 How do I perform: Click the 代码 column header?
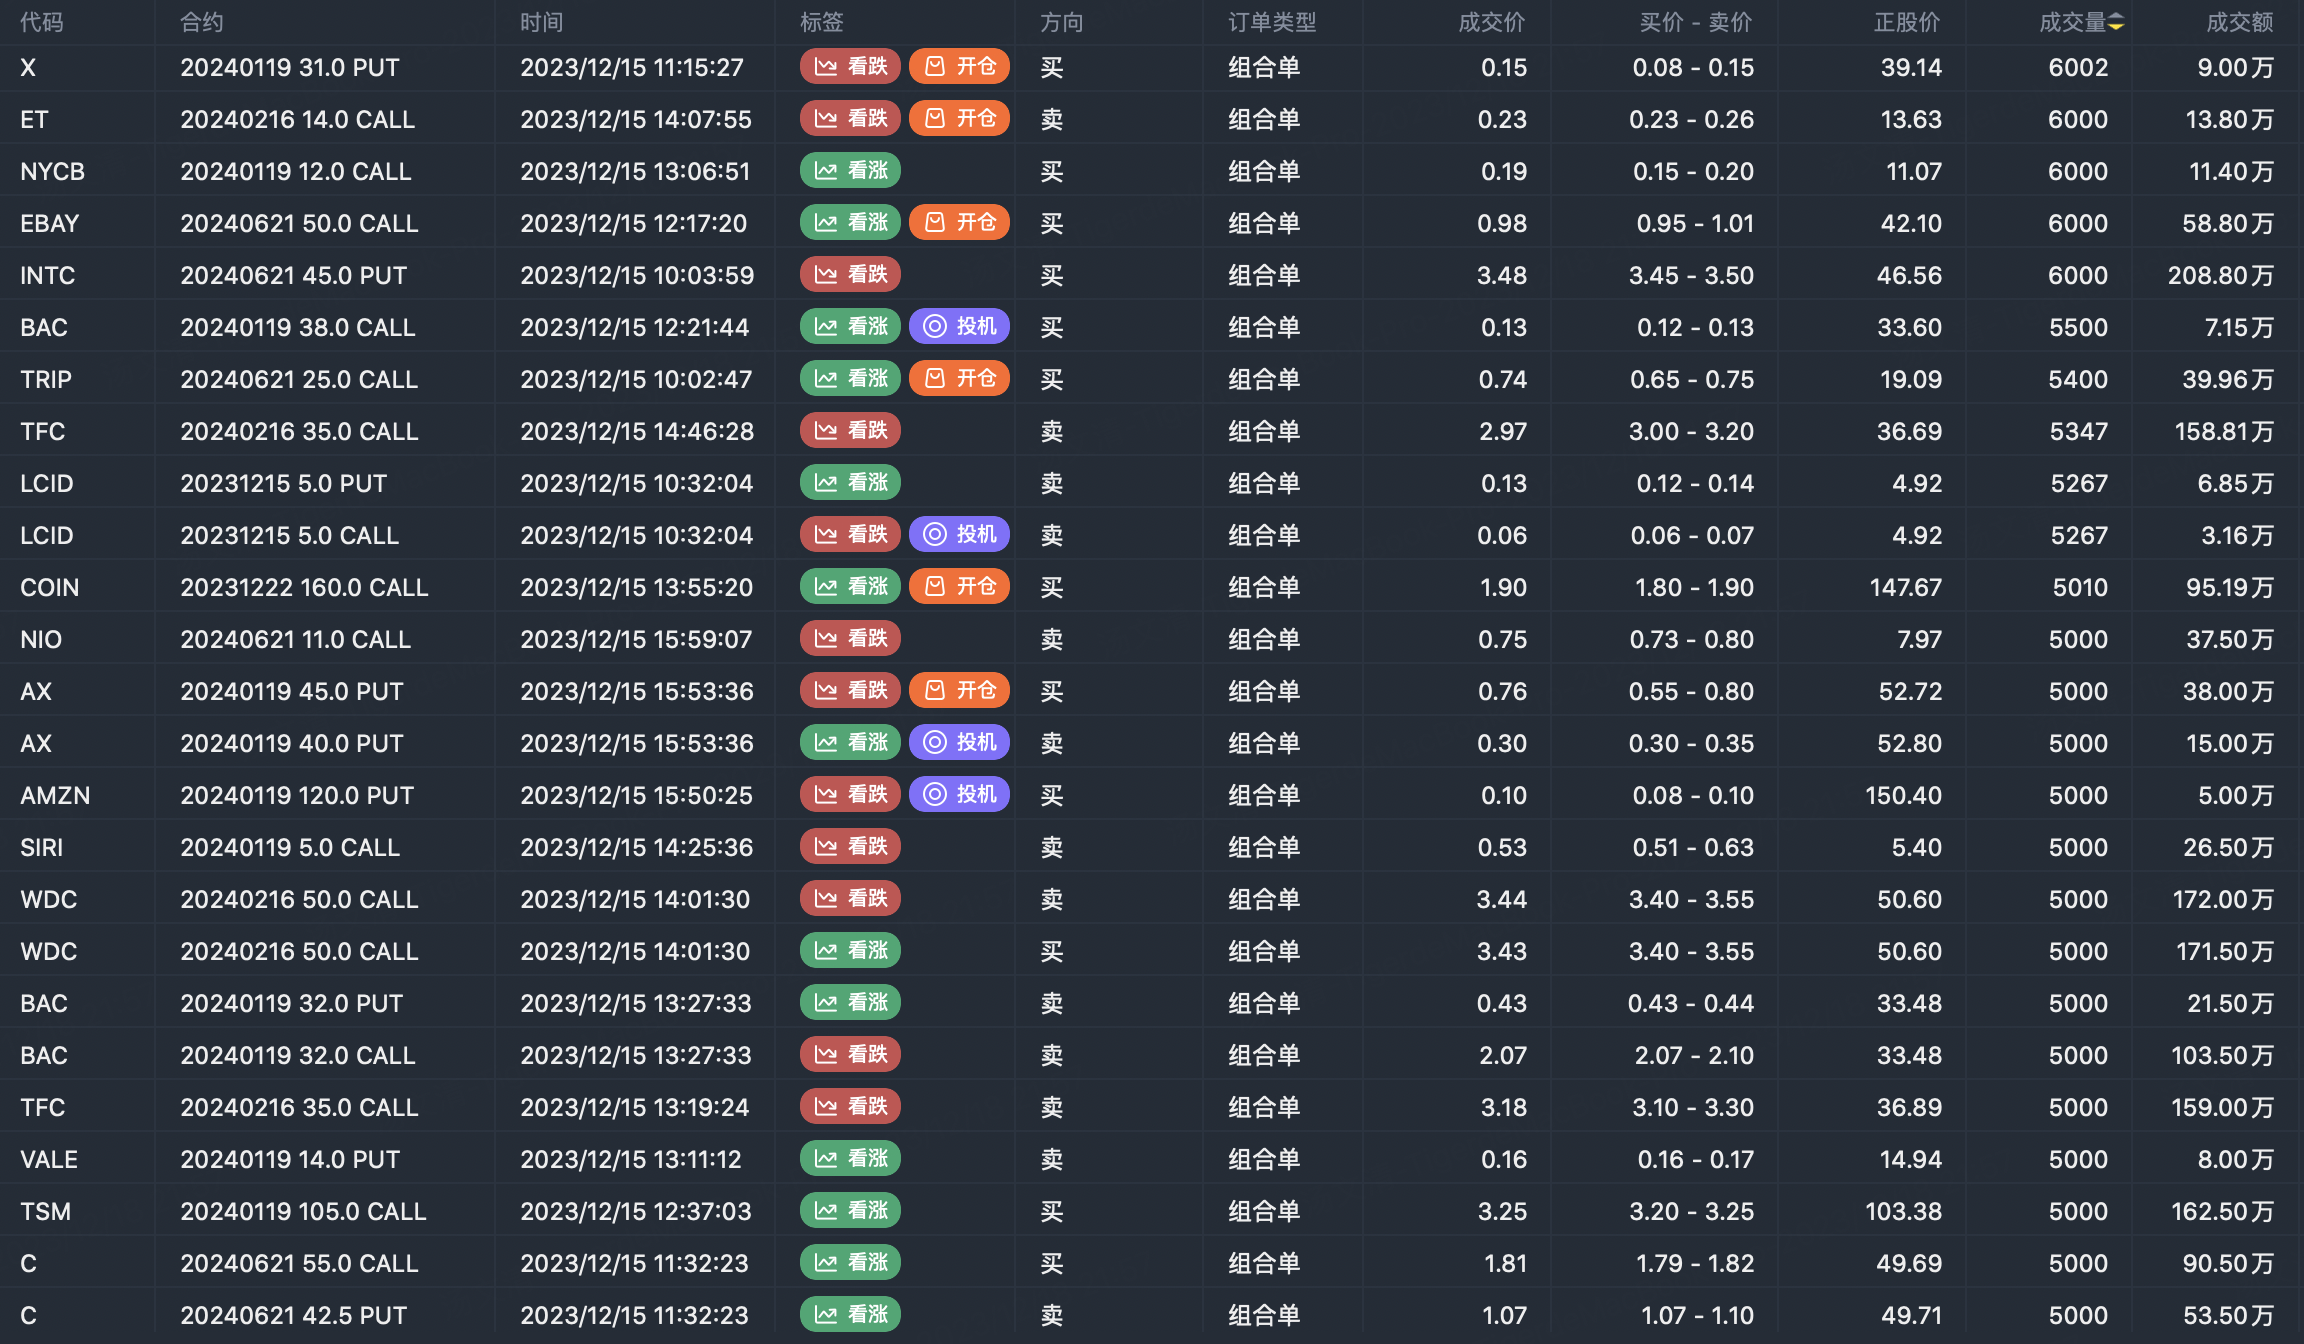[x=41, y=23]
